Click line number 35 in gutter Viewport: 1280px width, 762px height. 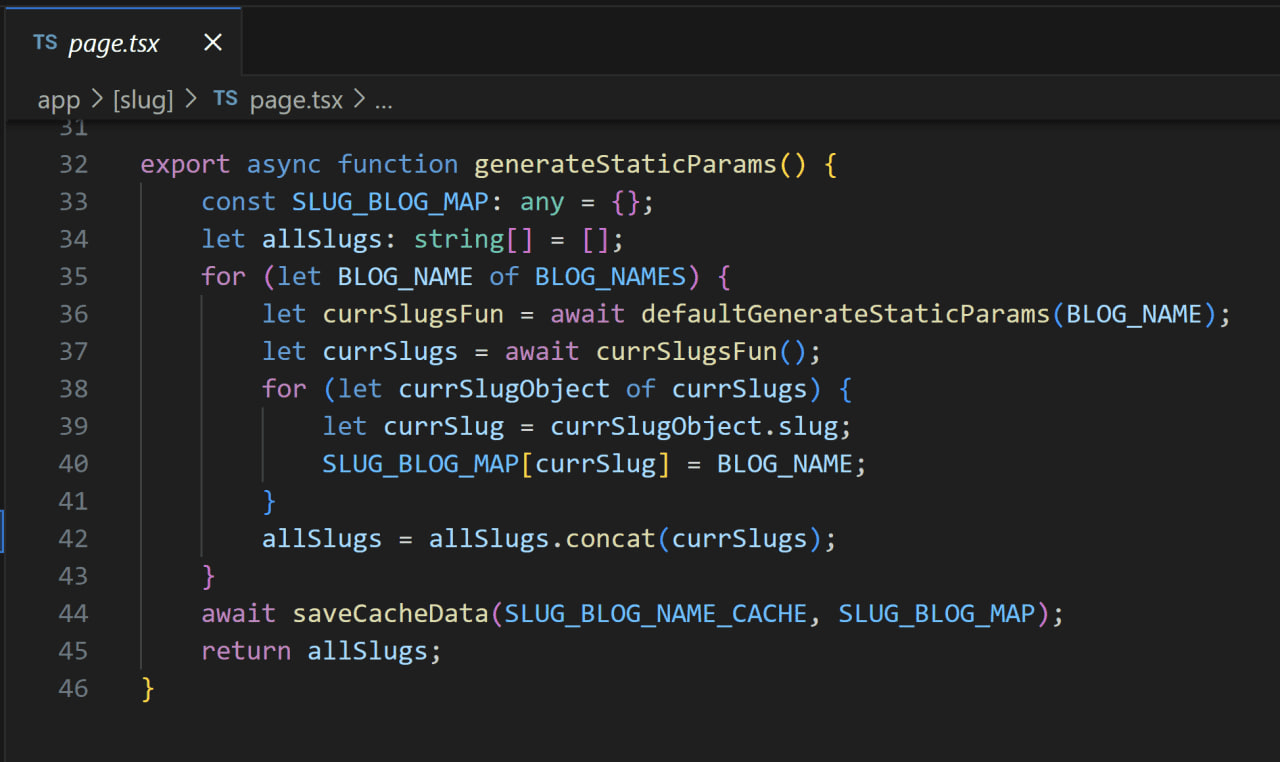(x=73, y=277)
